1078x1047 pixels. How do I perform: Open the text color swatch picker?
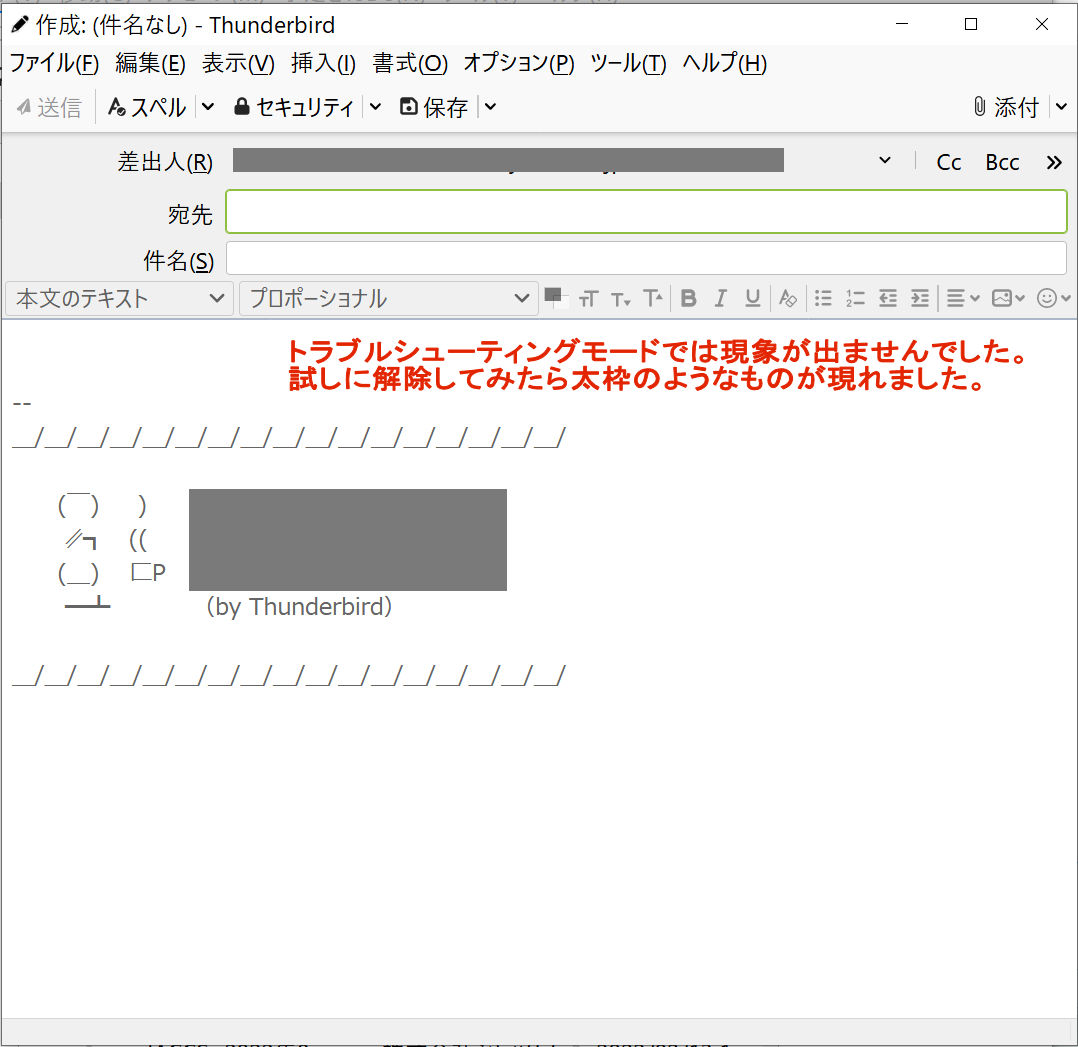tap(553, 296)
